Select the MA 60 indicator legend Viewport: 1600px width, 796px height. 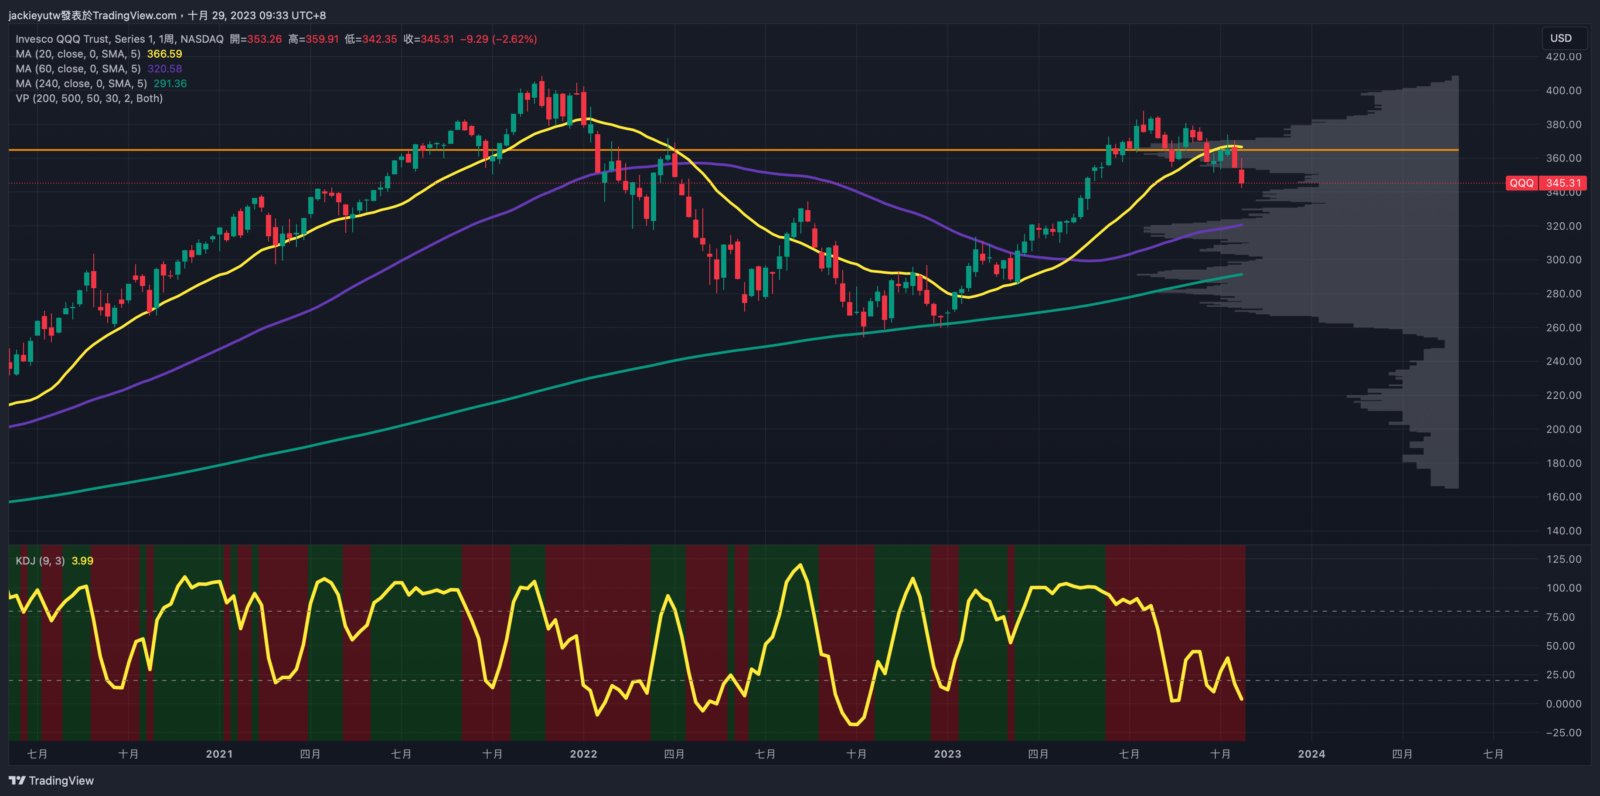78,69
